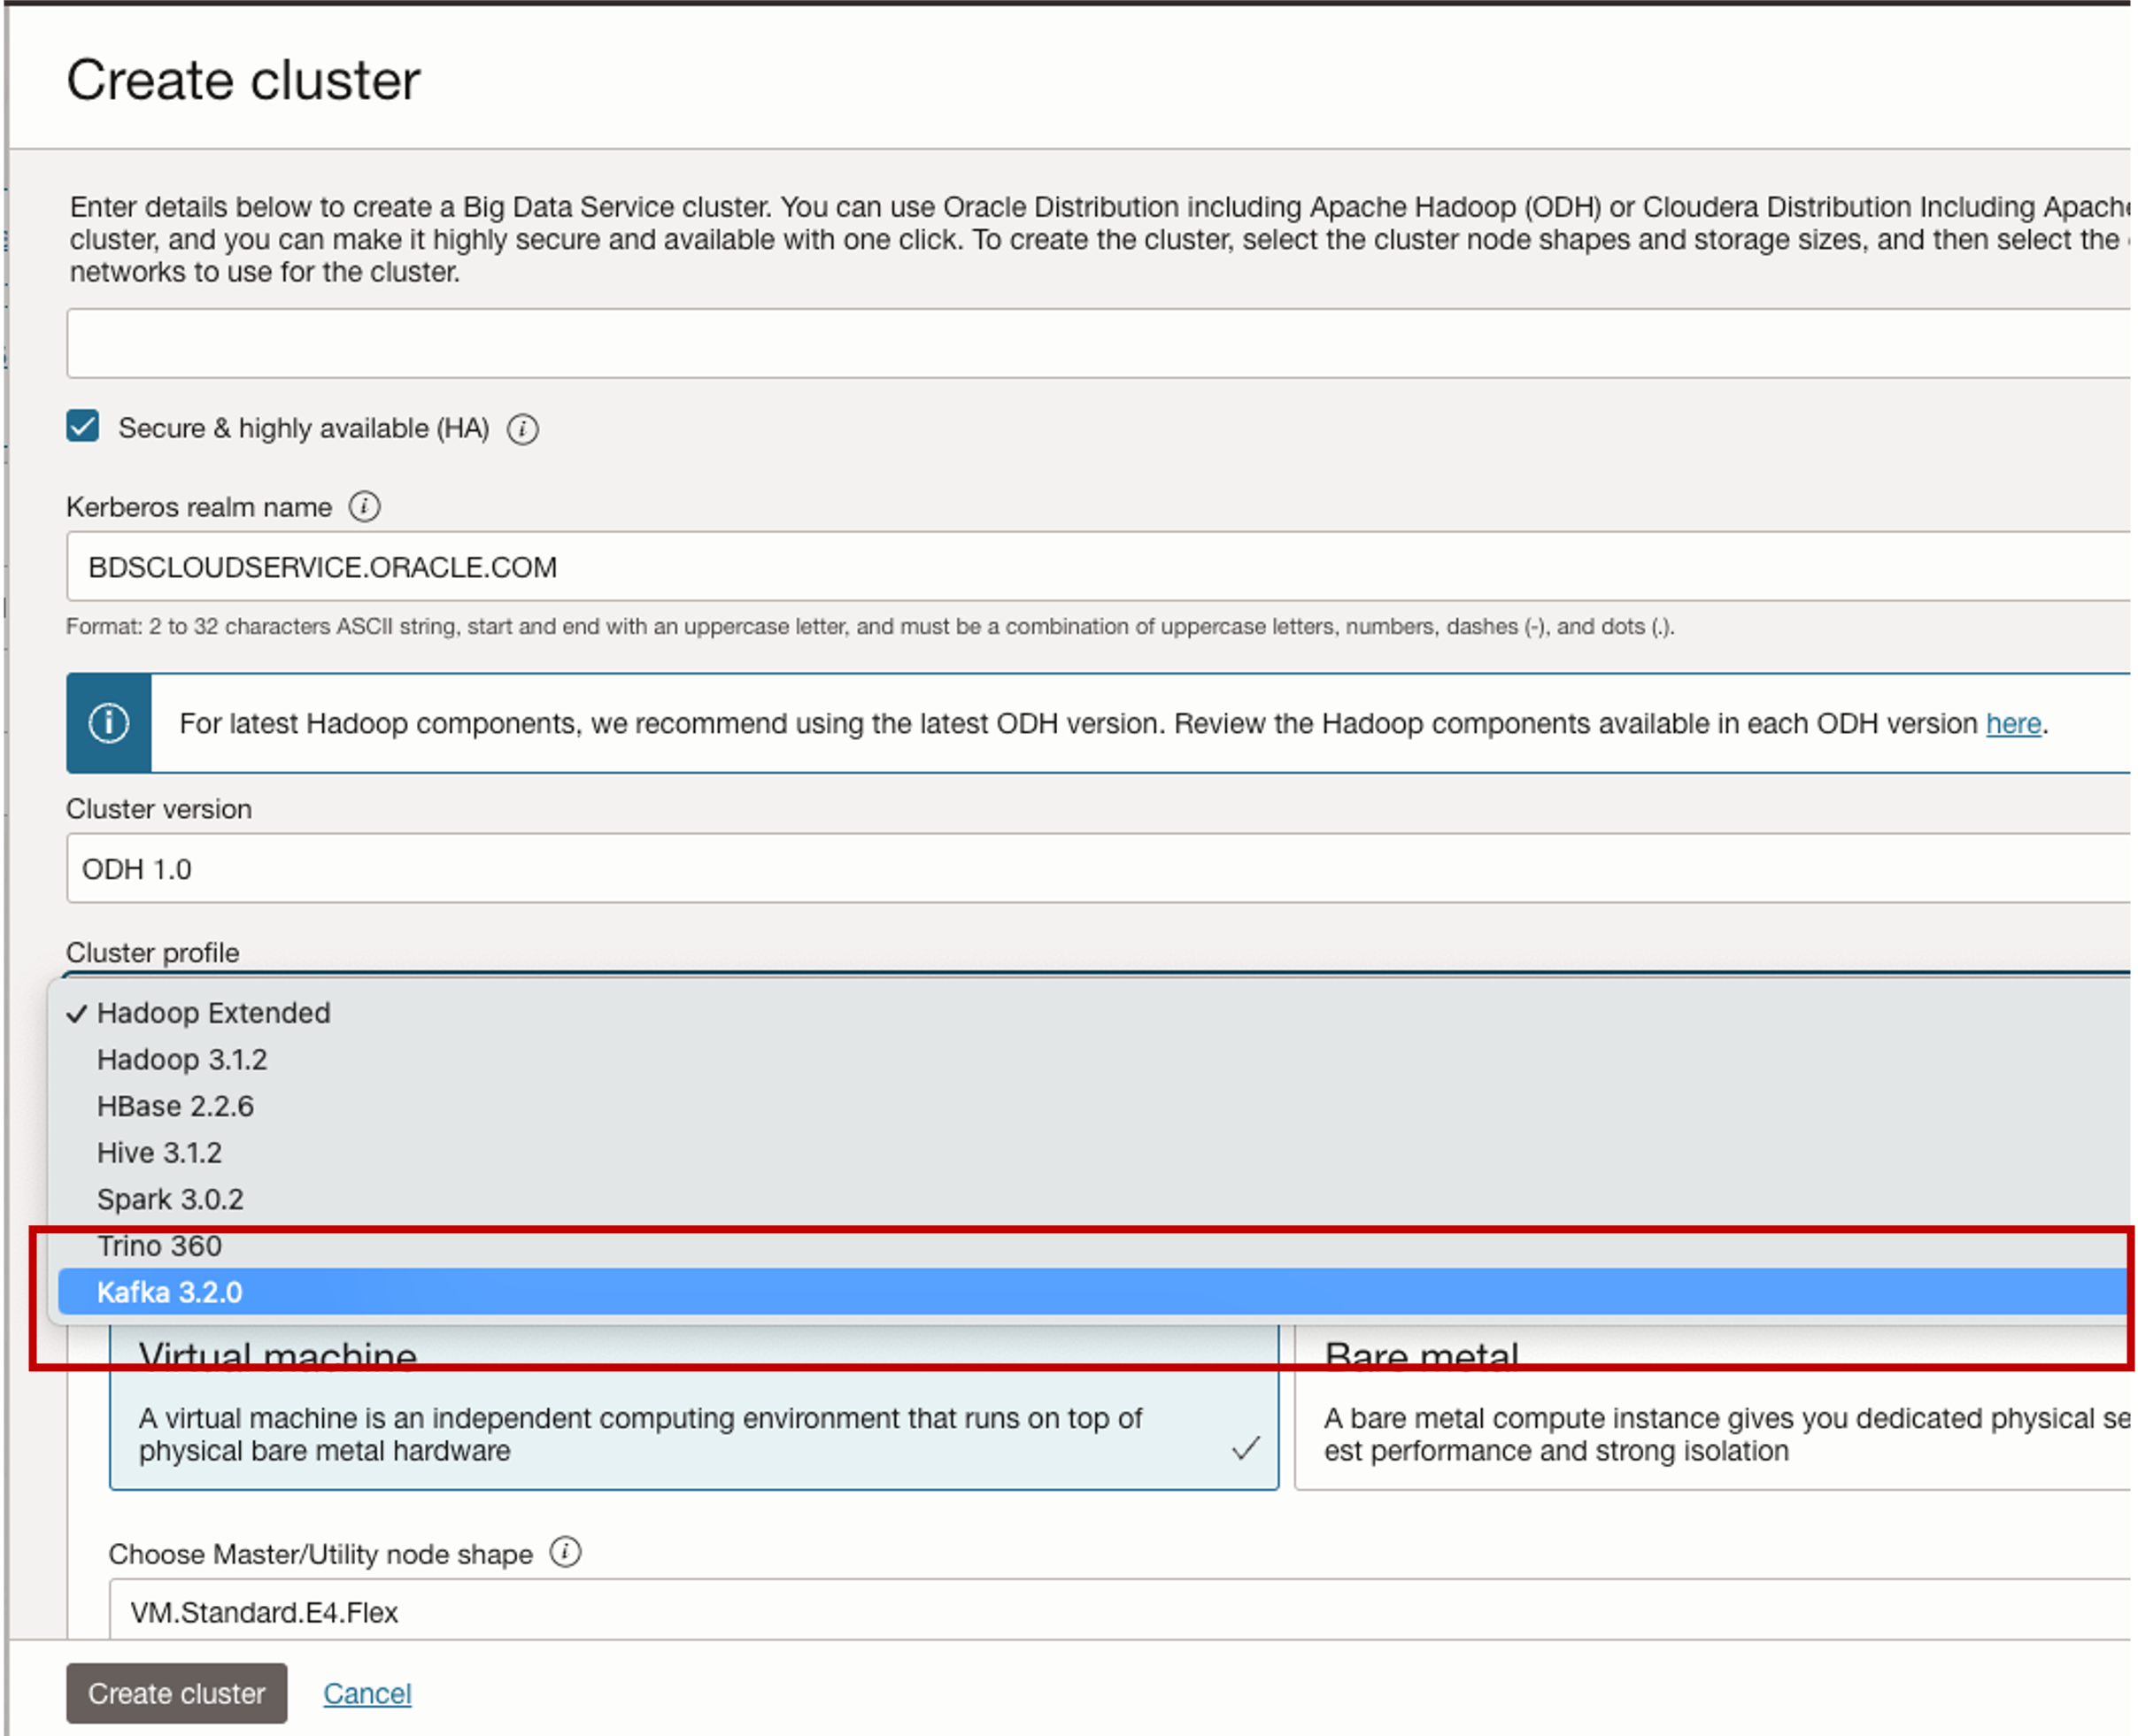
Task: Select Hadoop Extended profile option
Action: point(1092,1013)
